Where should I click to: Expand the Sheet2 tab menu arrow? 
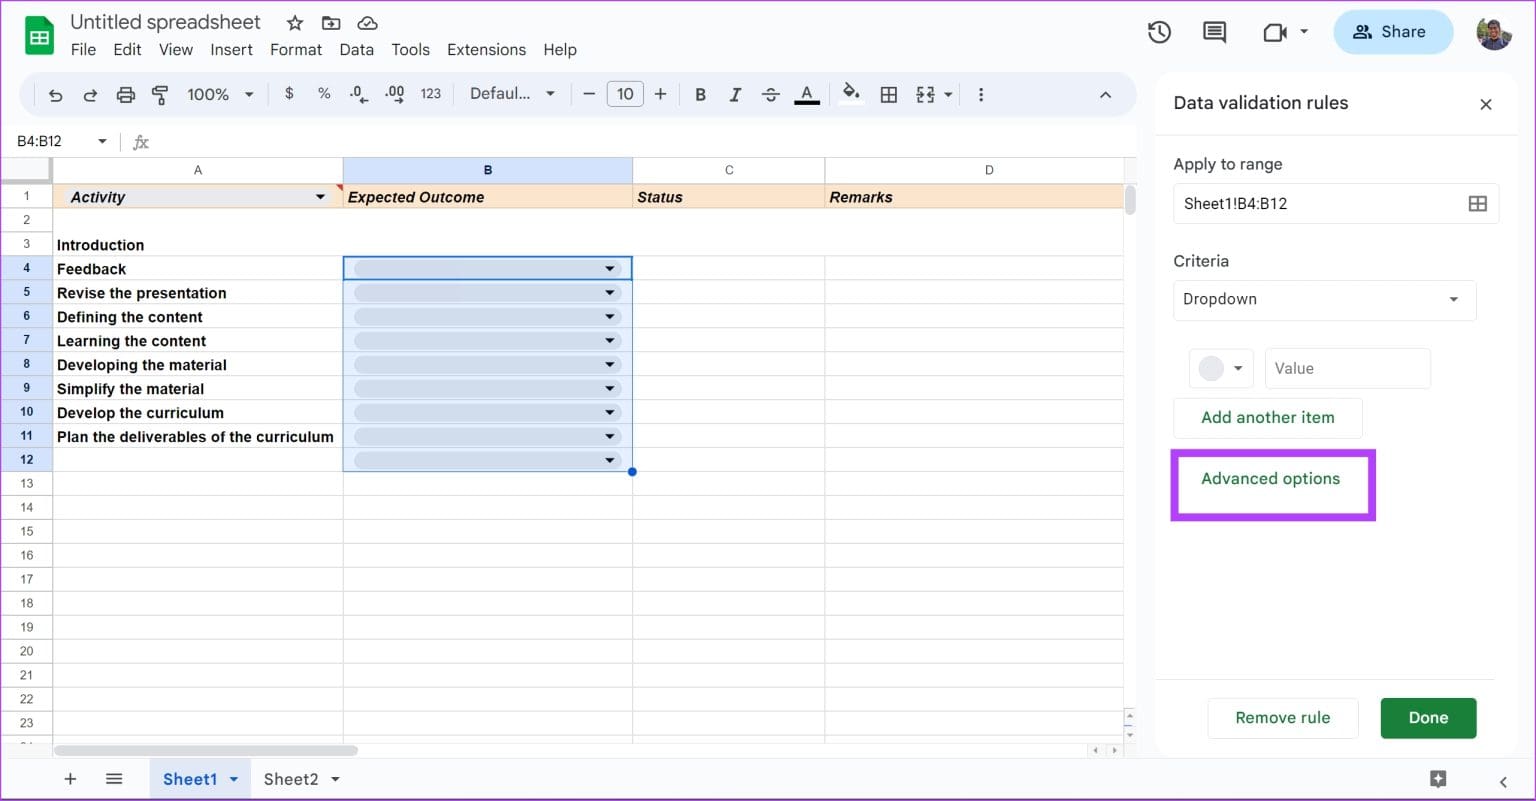pyautogui.click(x=335, y=778)
